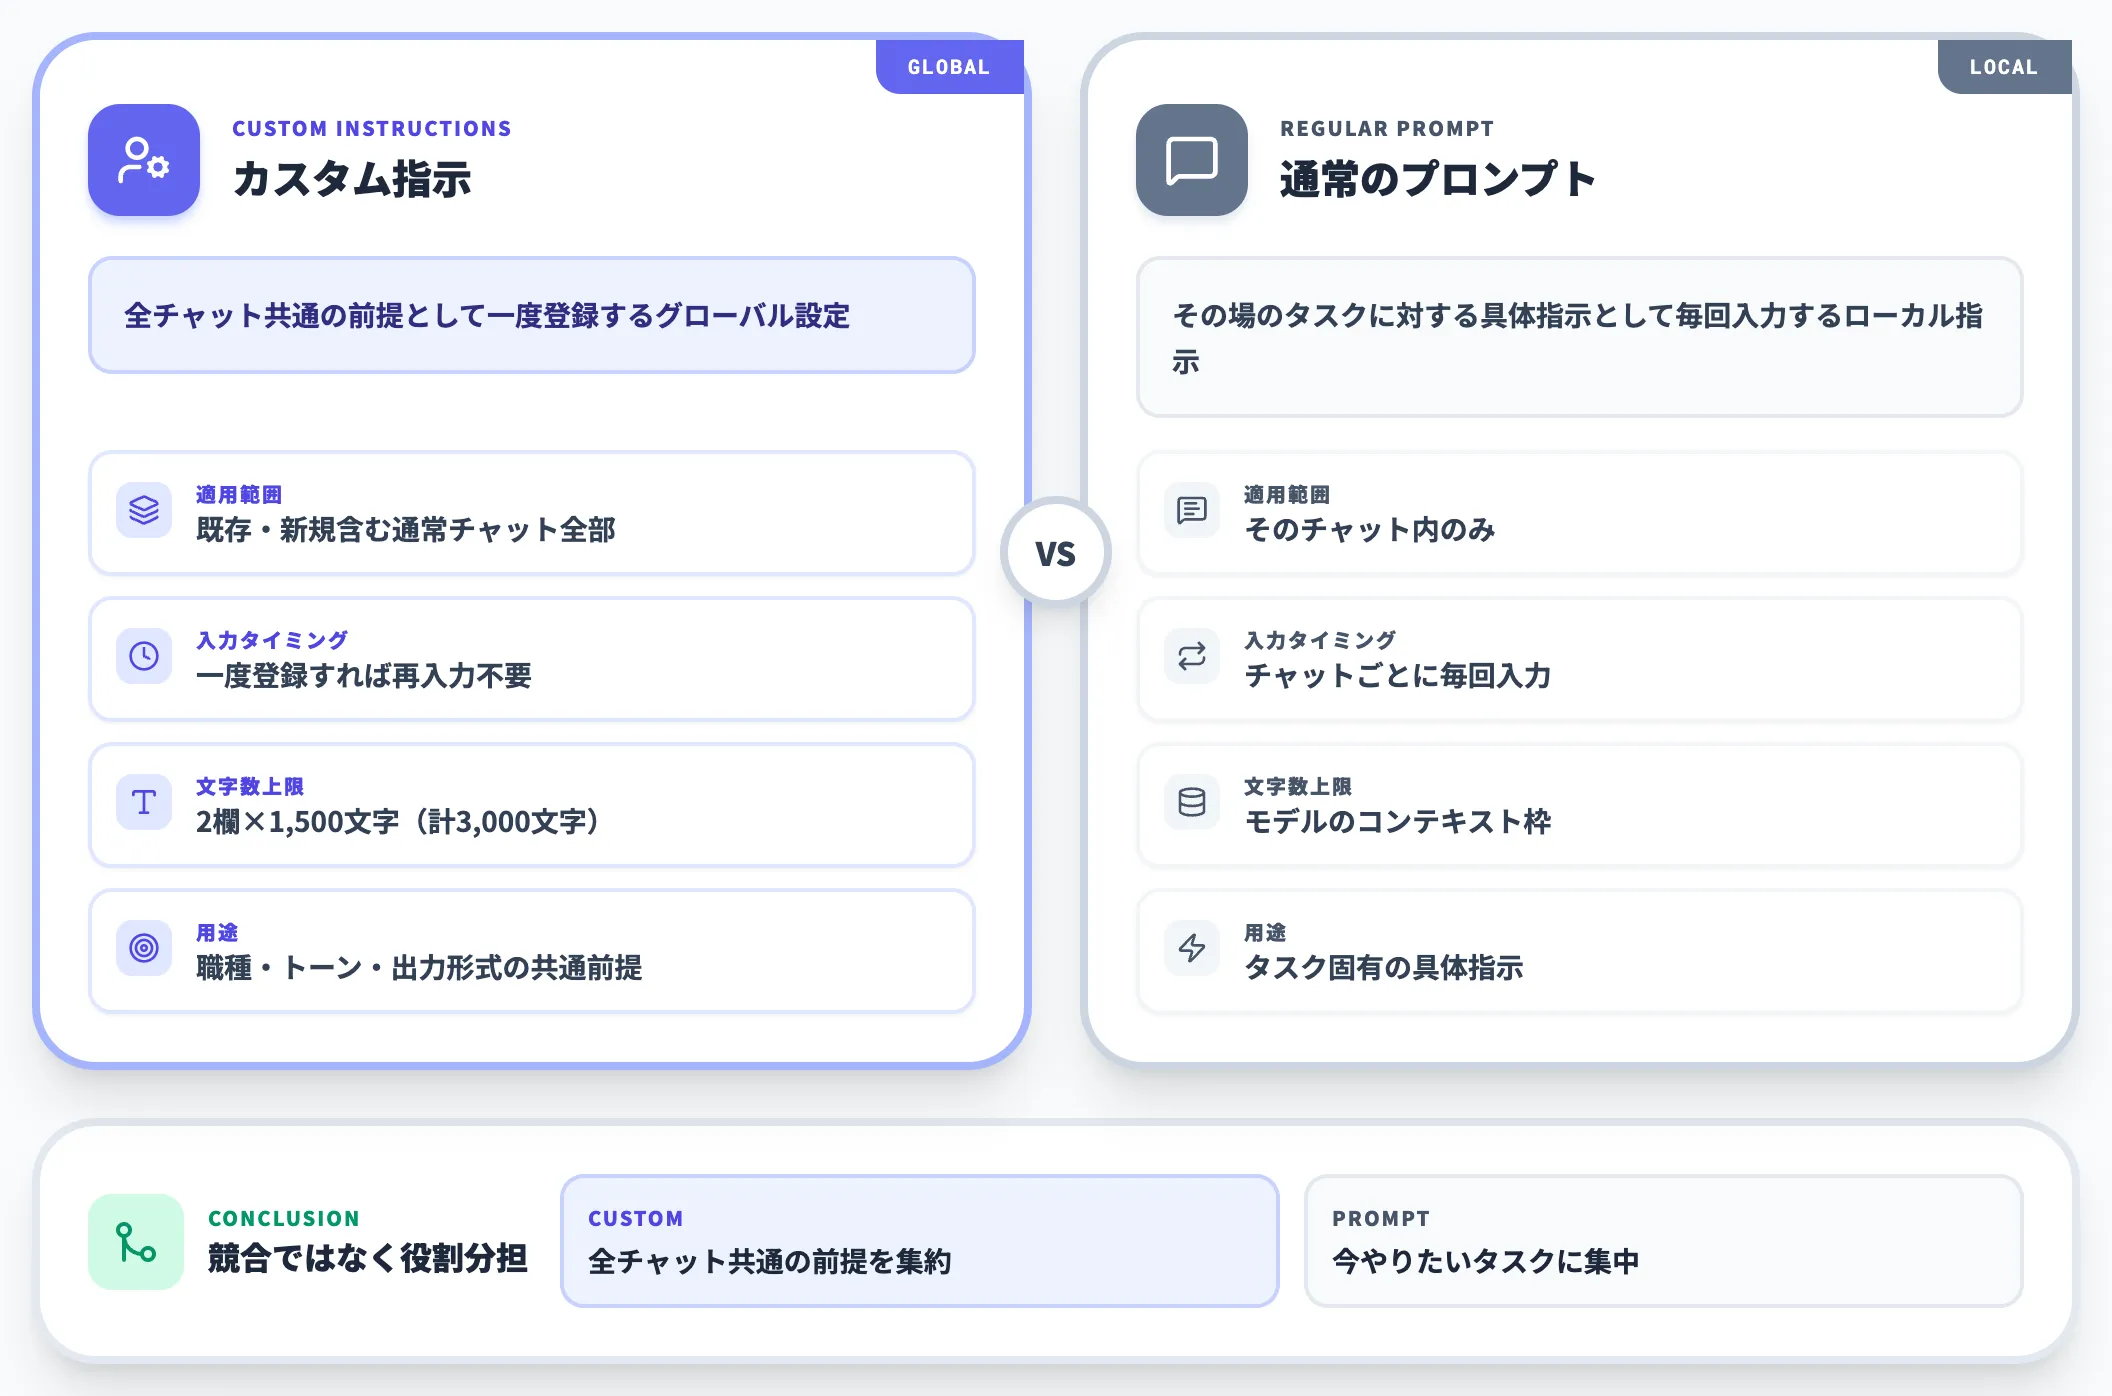Viewport: 2112px width, 1396px height.
Task: Click the text 職種・トーン・出力形式の共通前提
Action: pos(419,968)
